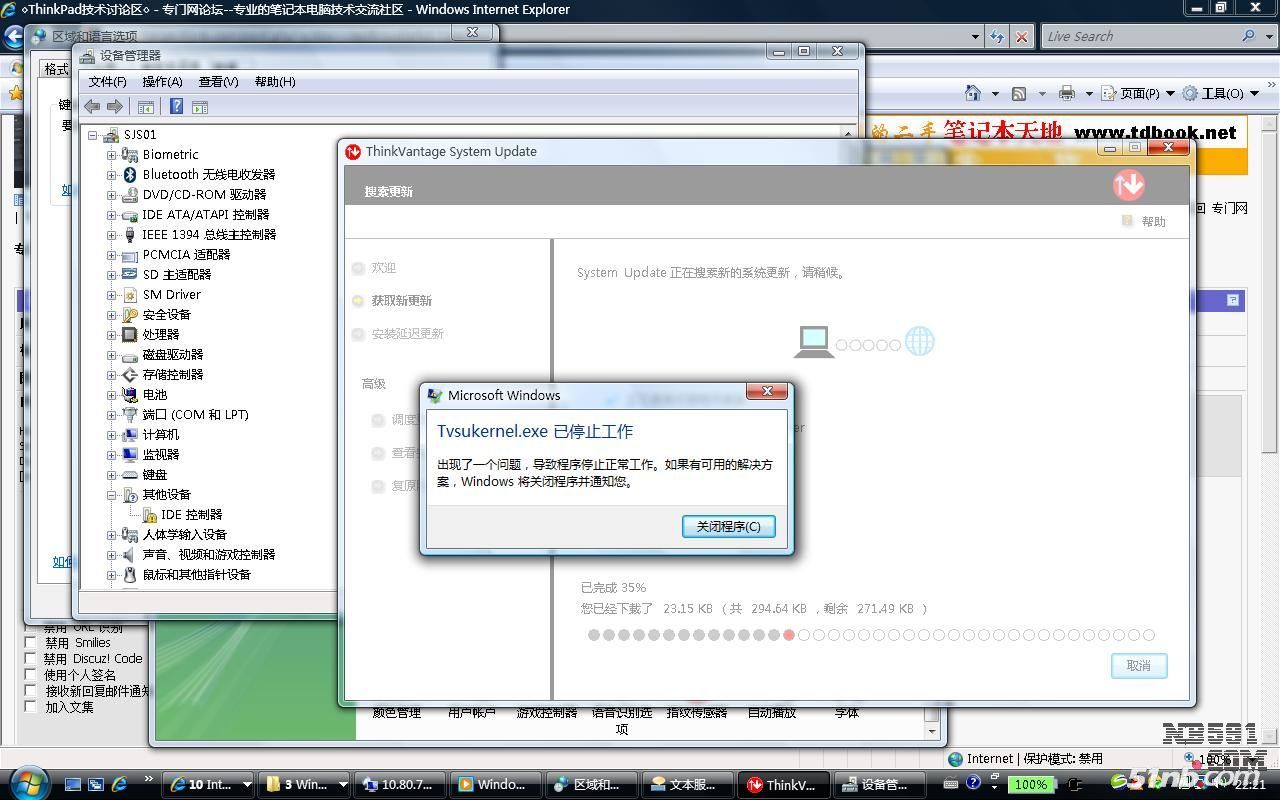The width and height of the screenshot is (1280, 800).
Task: Click the download progress dots bar
Action: (870, 635)
